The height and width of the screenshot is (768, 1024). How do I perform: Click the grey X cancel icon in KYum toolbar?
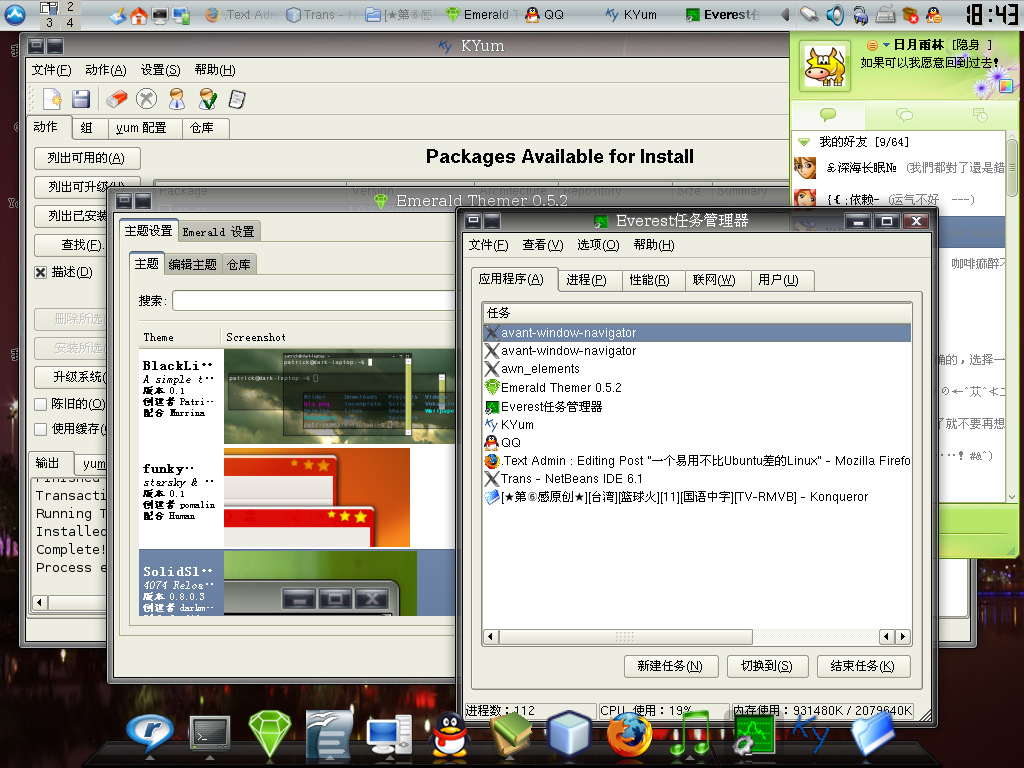146,99
